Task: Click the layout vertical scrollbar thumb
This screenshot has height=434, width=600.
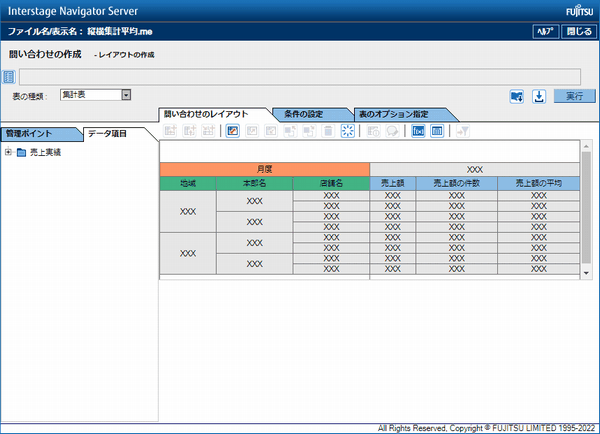Action: click(x=586, y=207)
